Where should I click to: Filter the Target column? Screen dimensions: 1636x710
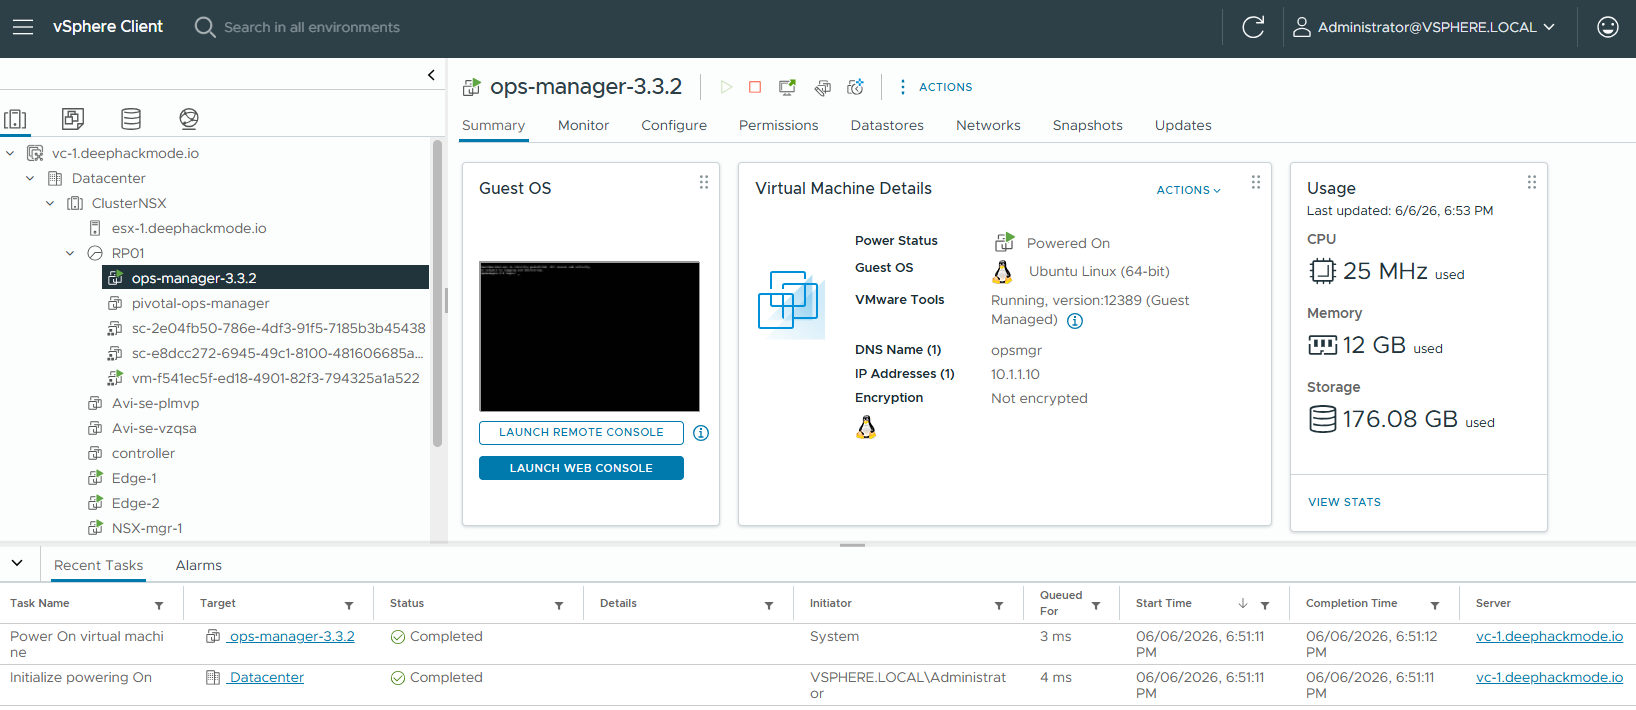click(x=349, y=605)
